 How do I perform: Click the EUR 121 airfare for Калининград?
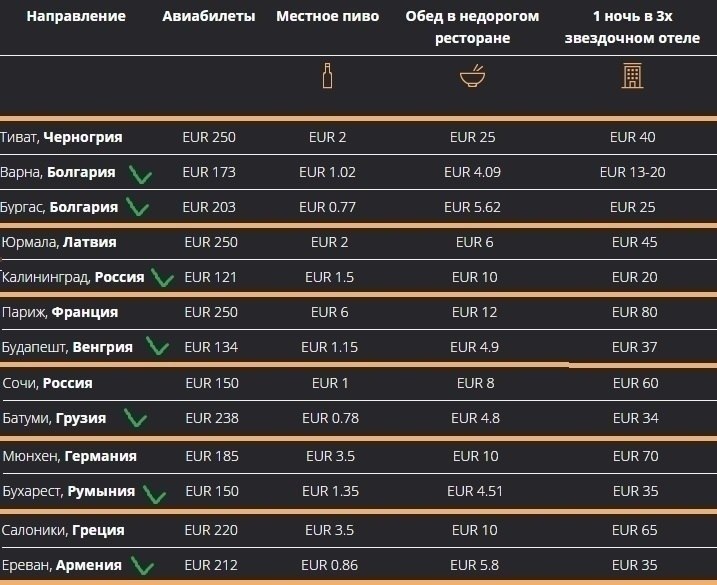point(211,277)
